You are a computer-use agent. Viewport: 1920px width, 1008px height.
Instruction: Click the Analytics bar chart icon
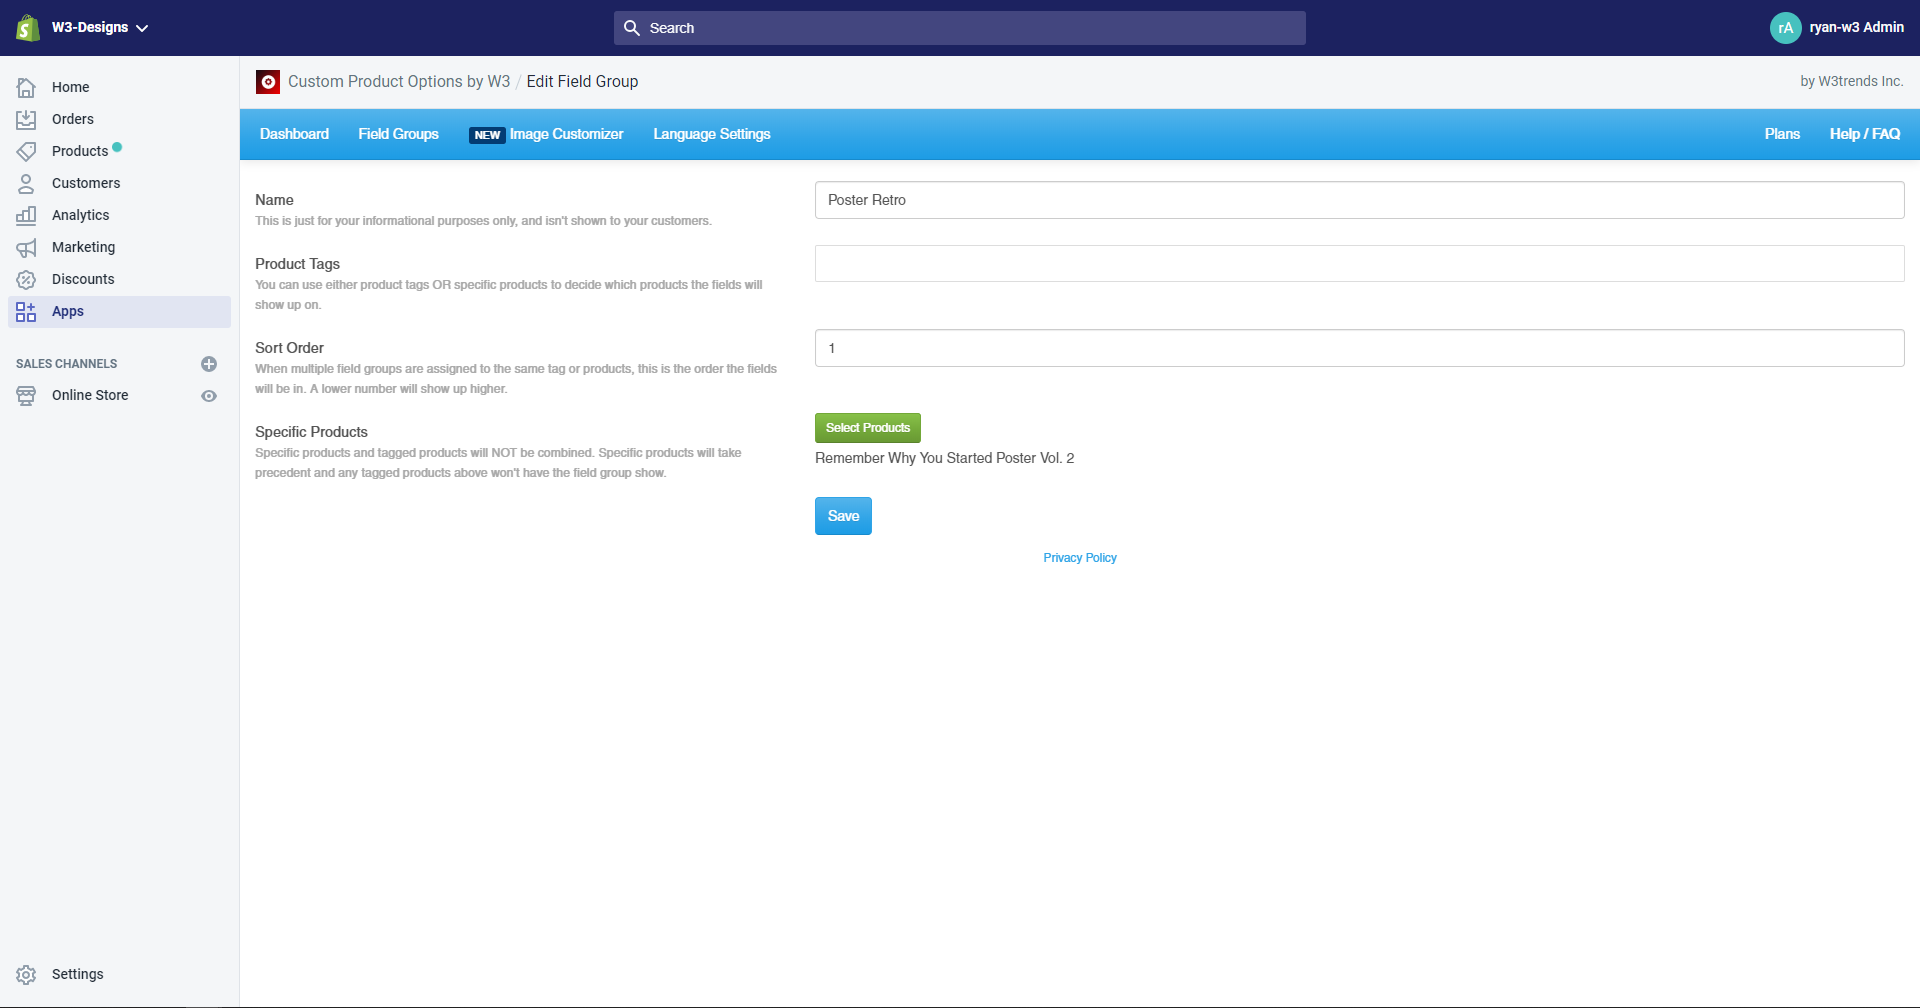pos(26,215)
